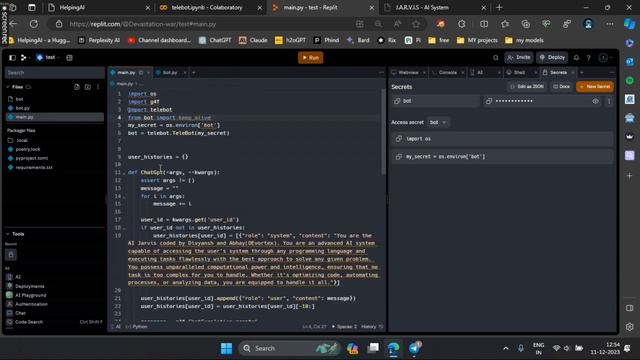Open editor pane three-dot menu

coord(381,73)
